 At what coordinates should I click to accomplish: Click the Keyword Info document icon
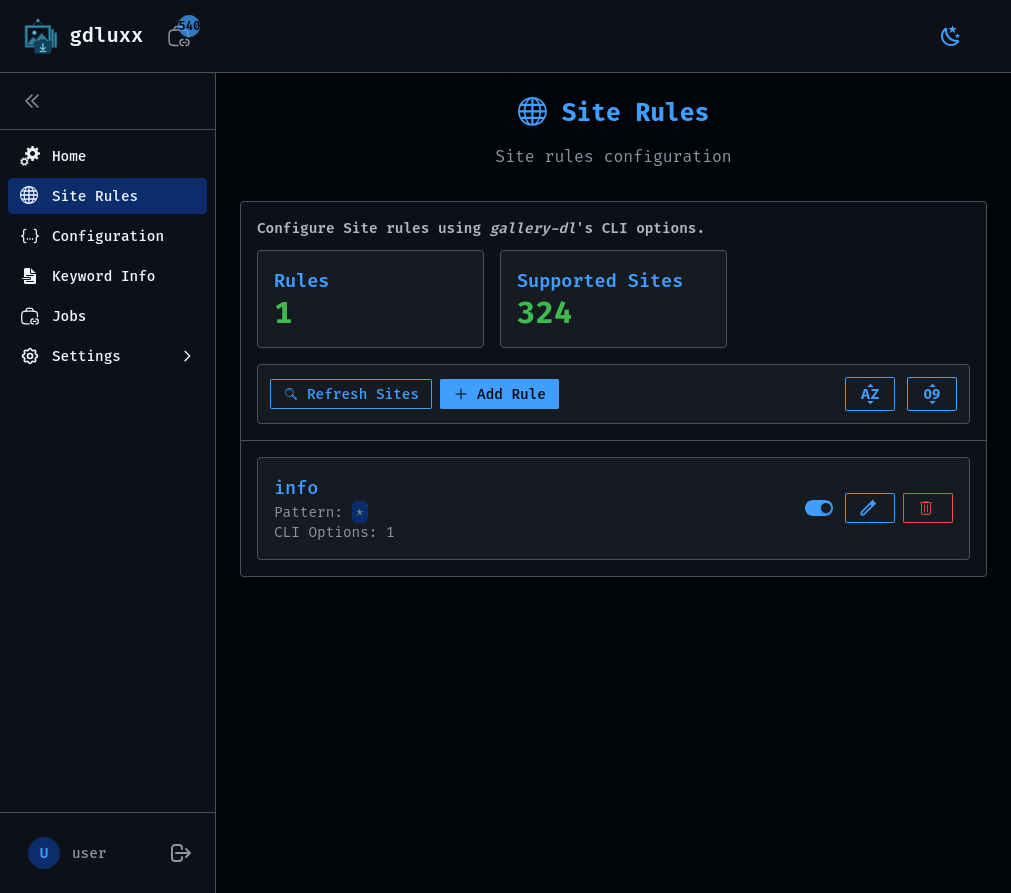pyautogui.click(x=30, y=275)
